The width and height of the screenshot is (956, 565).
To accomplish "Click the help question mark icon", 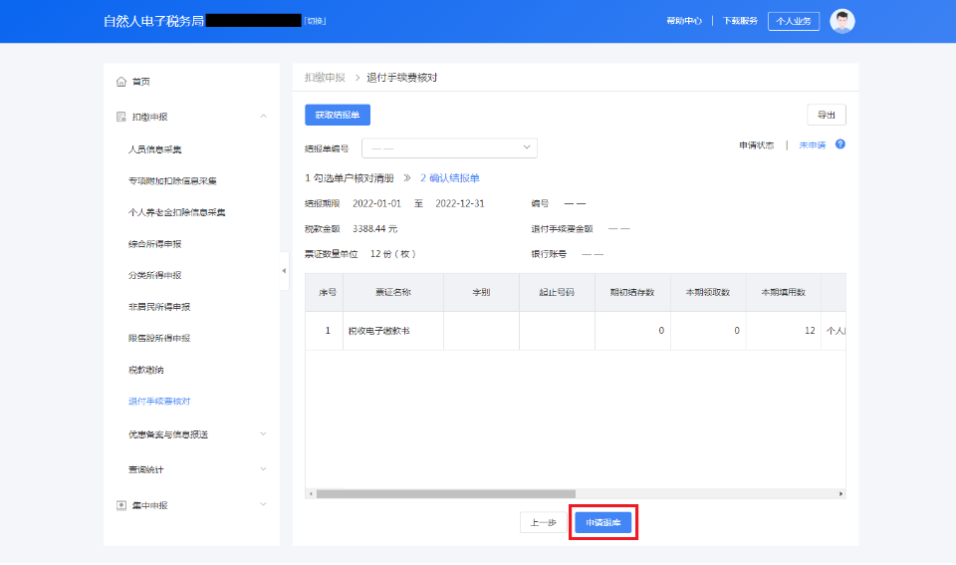I will pos(840,145).
